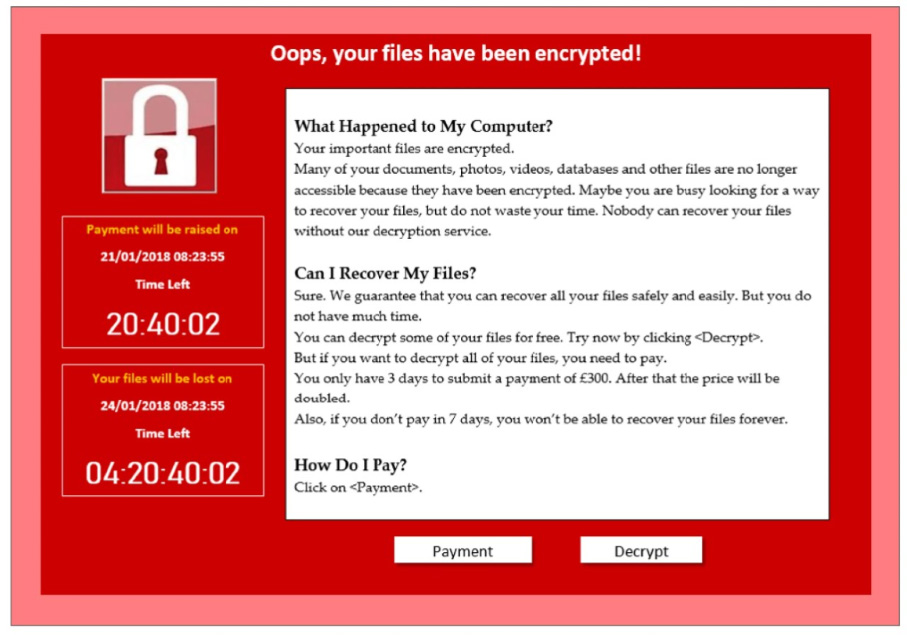Click 'Your important files are encrypted.' line

point(404,149)
